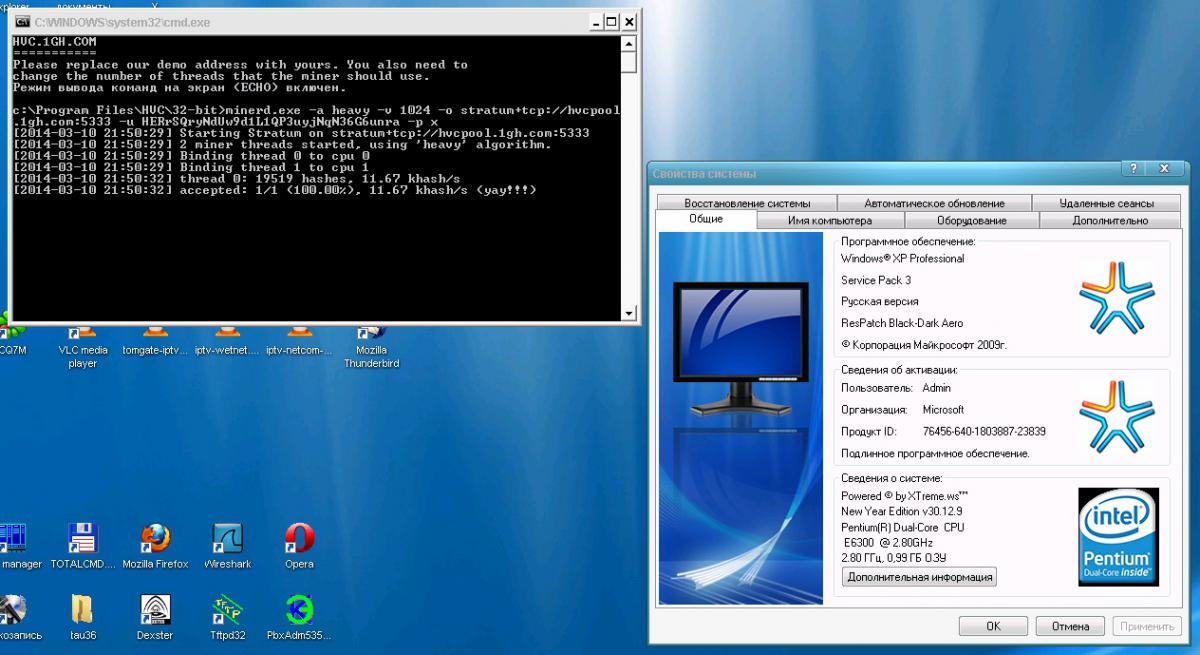Click the cmd.exe title bar system icon

pyautogui.click(x=22, y=22)
